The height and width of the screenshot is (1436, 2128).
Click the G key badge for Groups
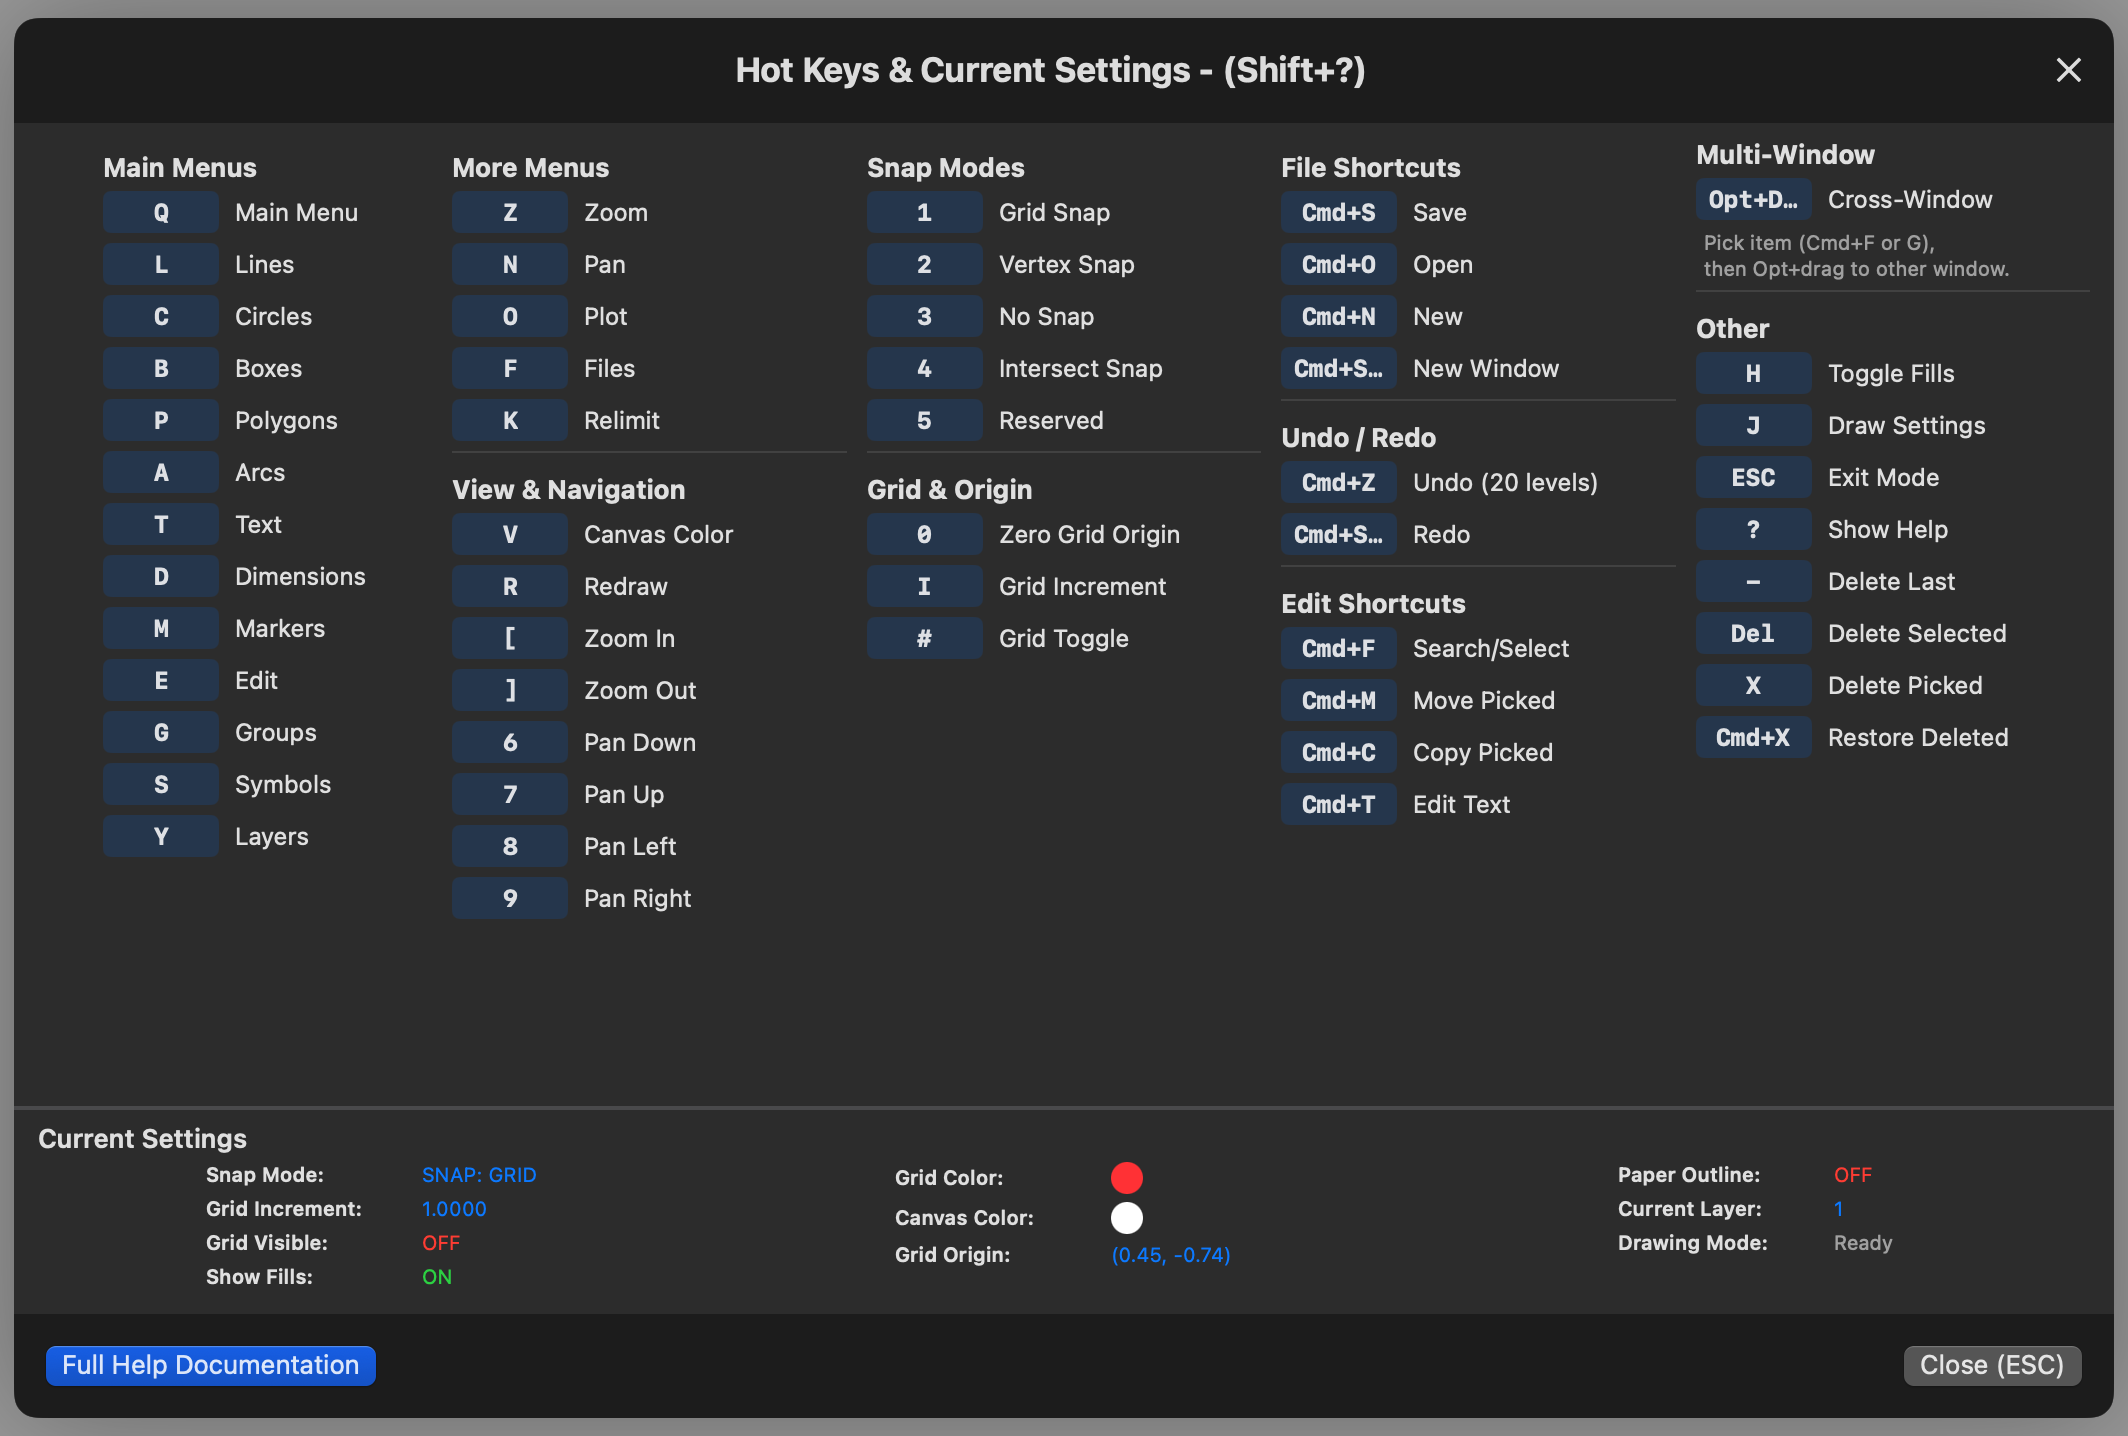point(161,732)
